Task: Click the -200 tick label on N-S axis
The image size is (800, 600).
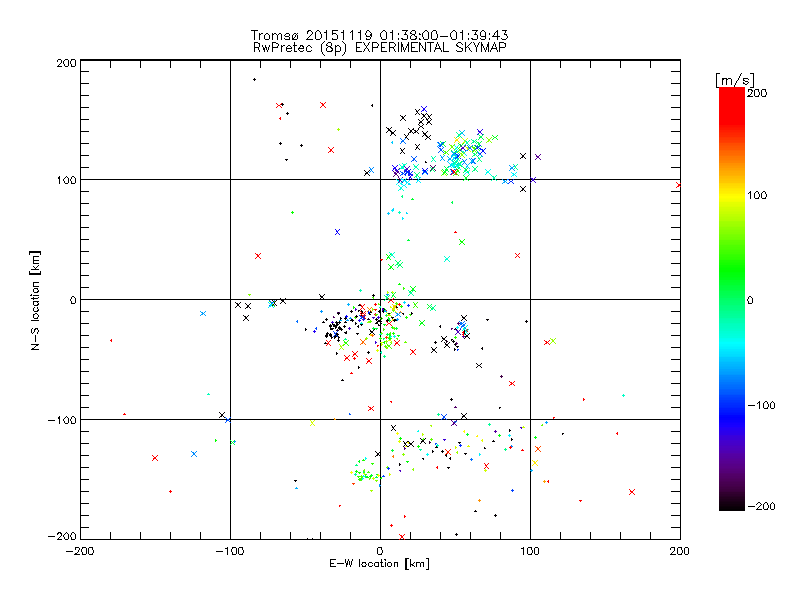Action: pyautogui.click(x=62, y=536)
